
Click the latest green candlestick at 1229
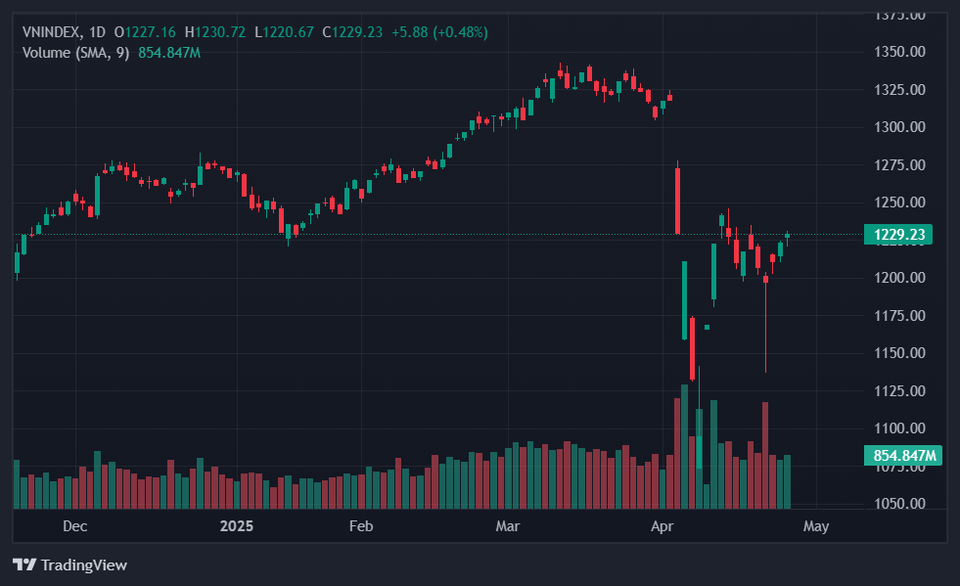point(787,236)
